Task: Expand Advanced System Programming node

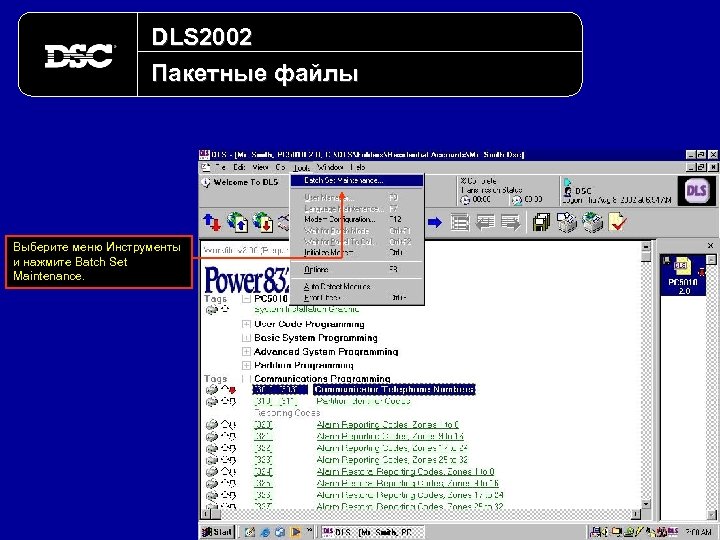Action: click(x=246, y=352)
